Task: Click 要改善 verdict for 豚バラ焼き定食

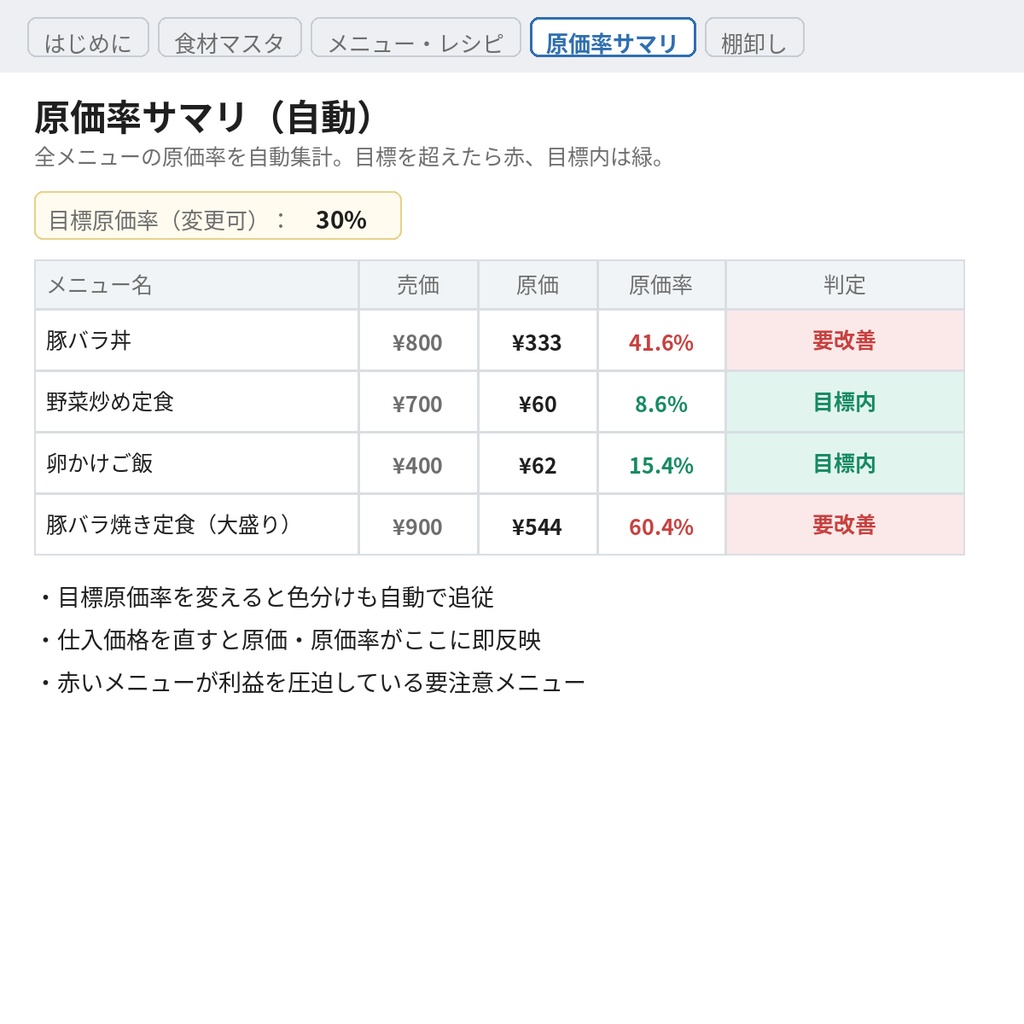Action: coord(844,524)
